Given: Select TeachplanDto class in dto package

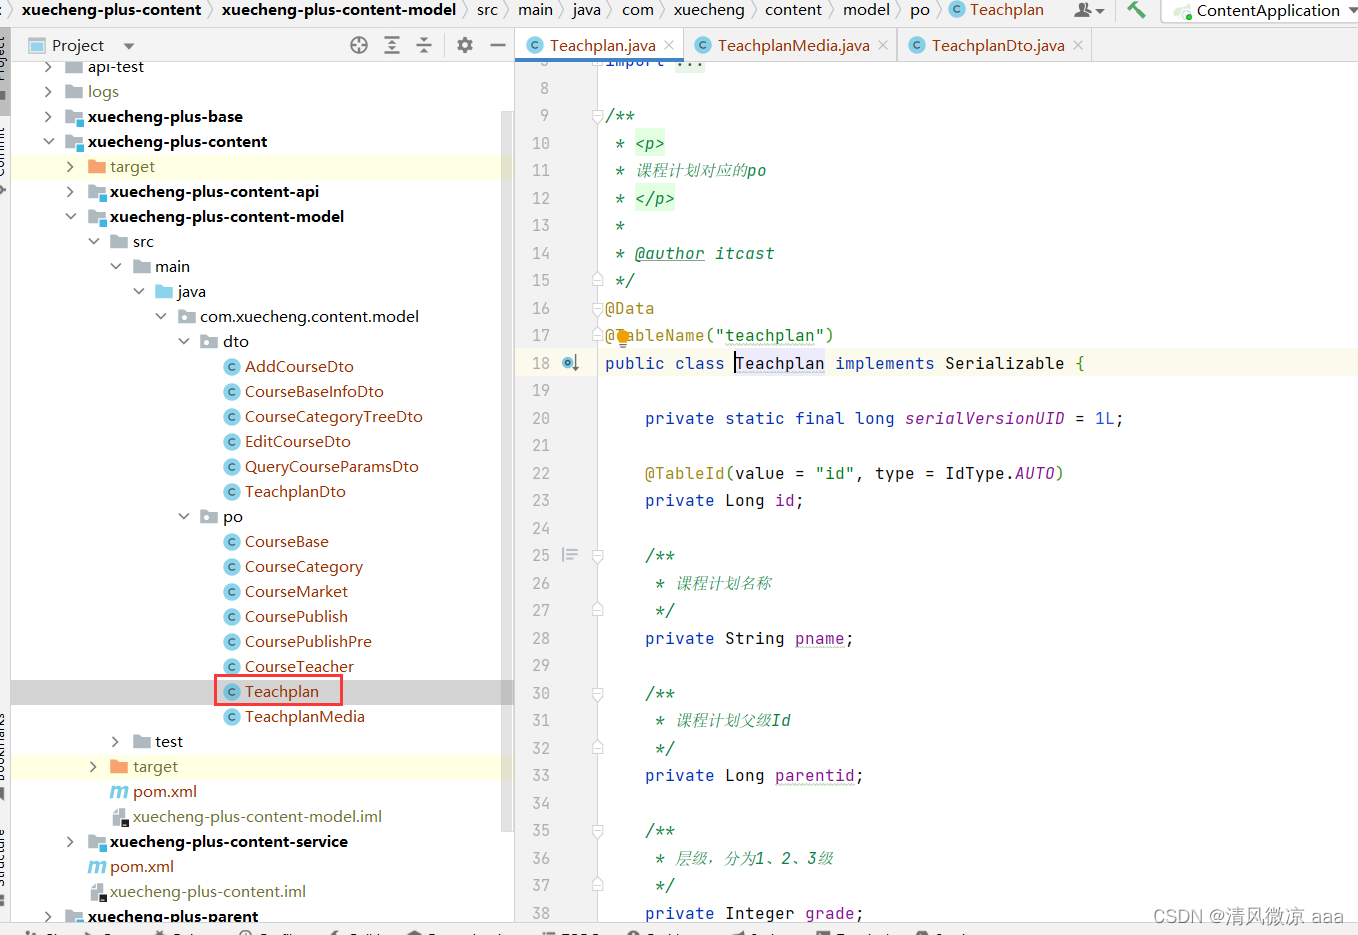Looking at the screenshot, I should pos(295,491).
